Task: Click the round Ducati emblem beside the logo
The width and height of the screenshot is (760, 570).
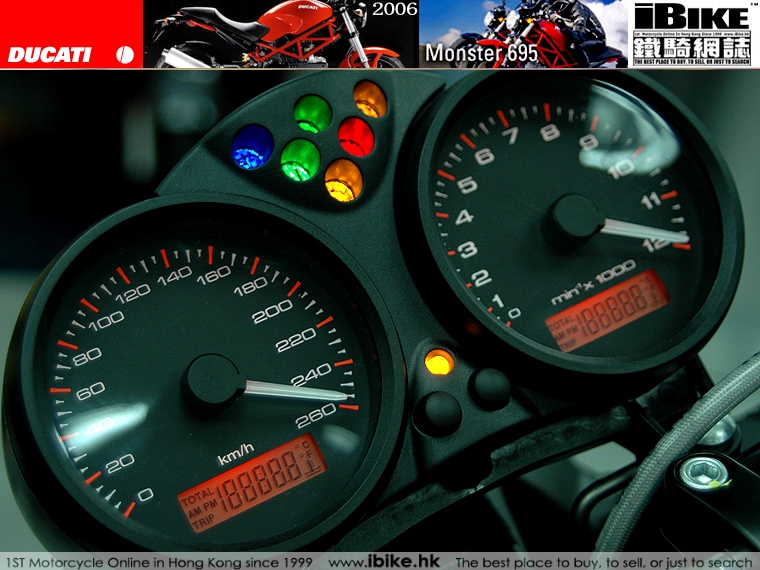Action: (125, 55)
